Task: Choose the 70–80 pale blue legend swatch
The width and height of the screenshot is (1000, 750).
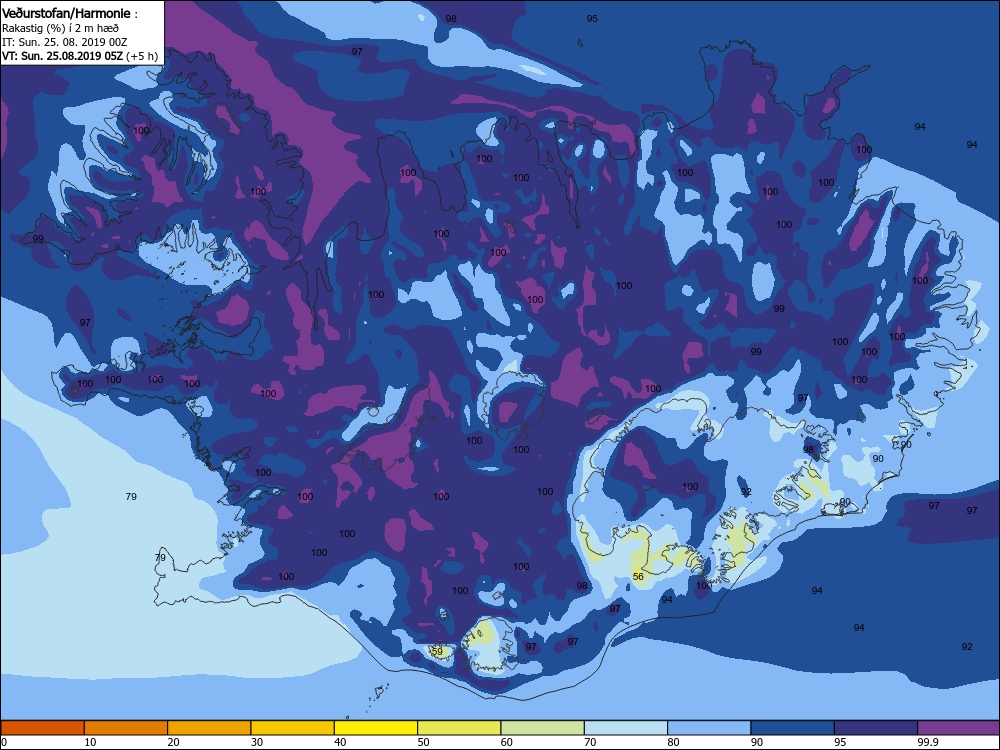Action: pyautogui.click(x=626, y=728)
